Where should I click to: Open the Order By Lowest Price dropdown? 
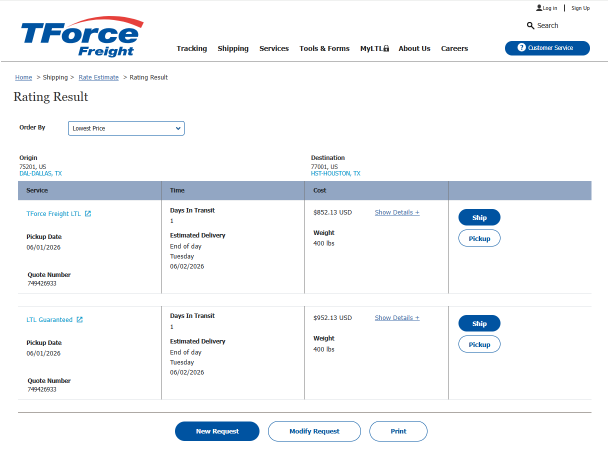click(x=126, y=128)
